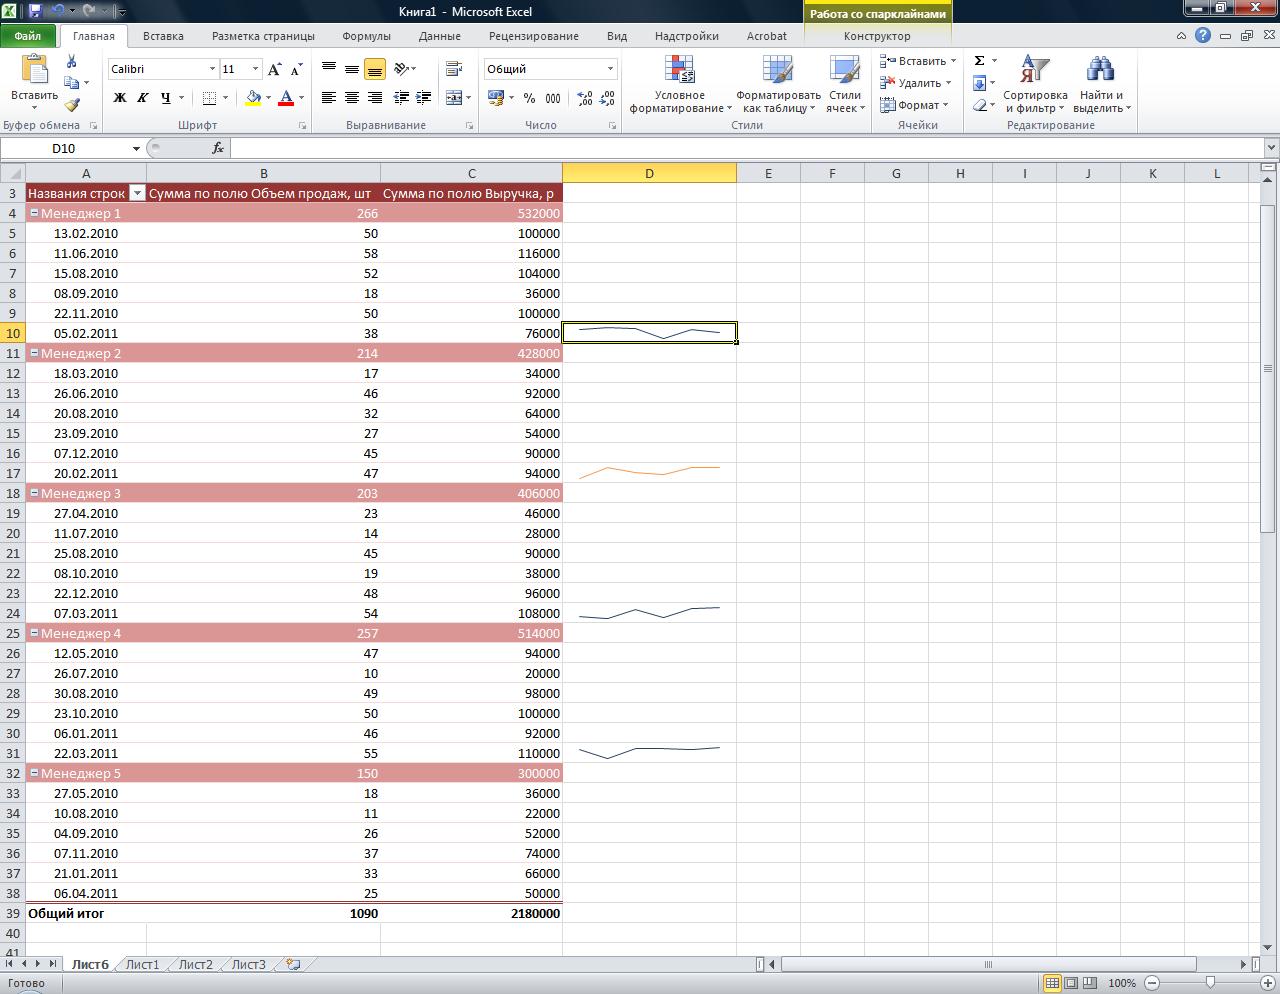The image size is (1280, 994).
Task: Open Conditional Formatting (Условное форматирование)
Action: (x=680, y=84)
